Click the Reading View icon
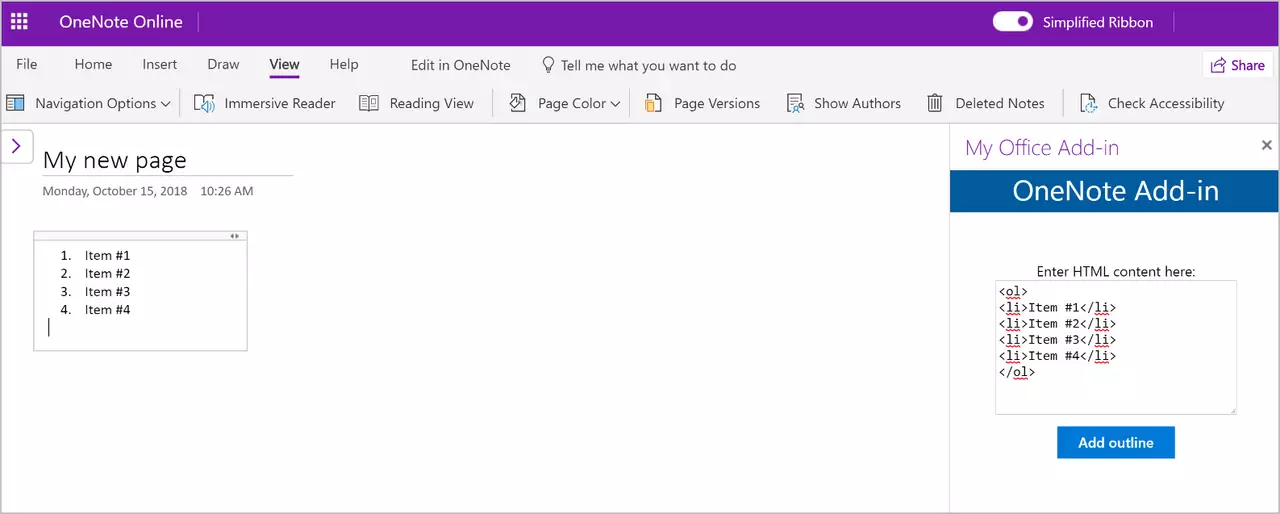1280x514 pixels. click(369, 103)
